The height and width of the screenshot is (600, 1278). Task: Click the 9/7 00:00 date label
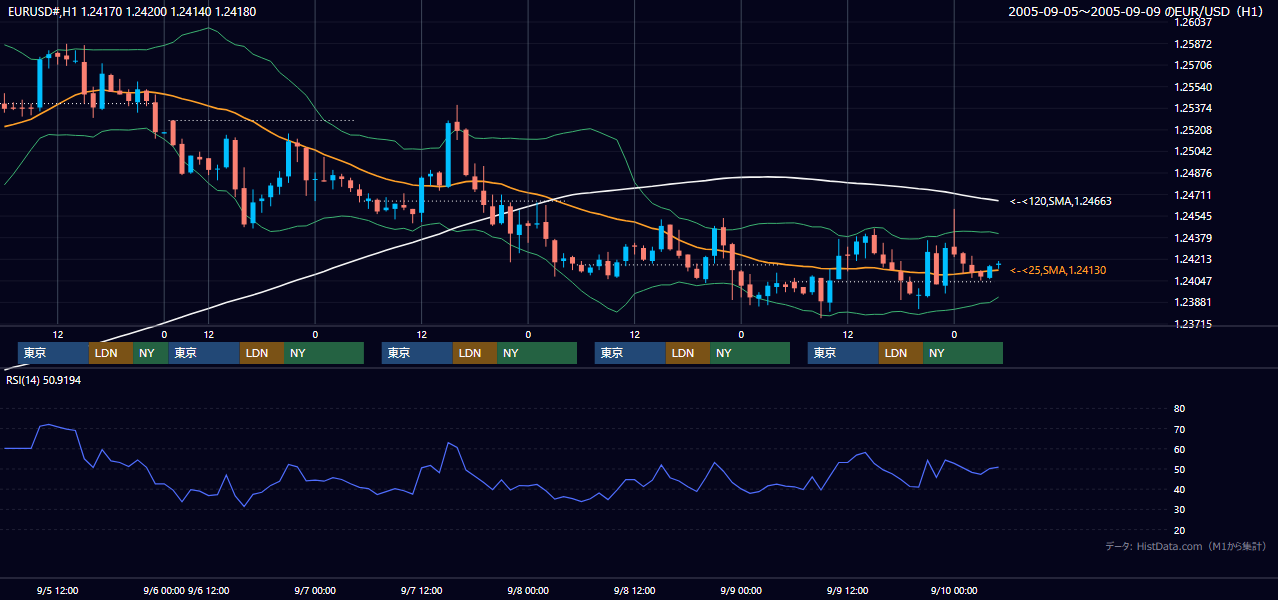(x=315, y=591)
